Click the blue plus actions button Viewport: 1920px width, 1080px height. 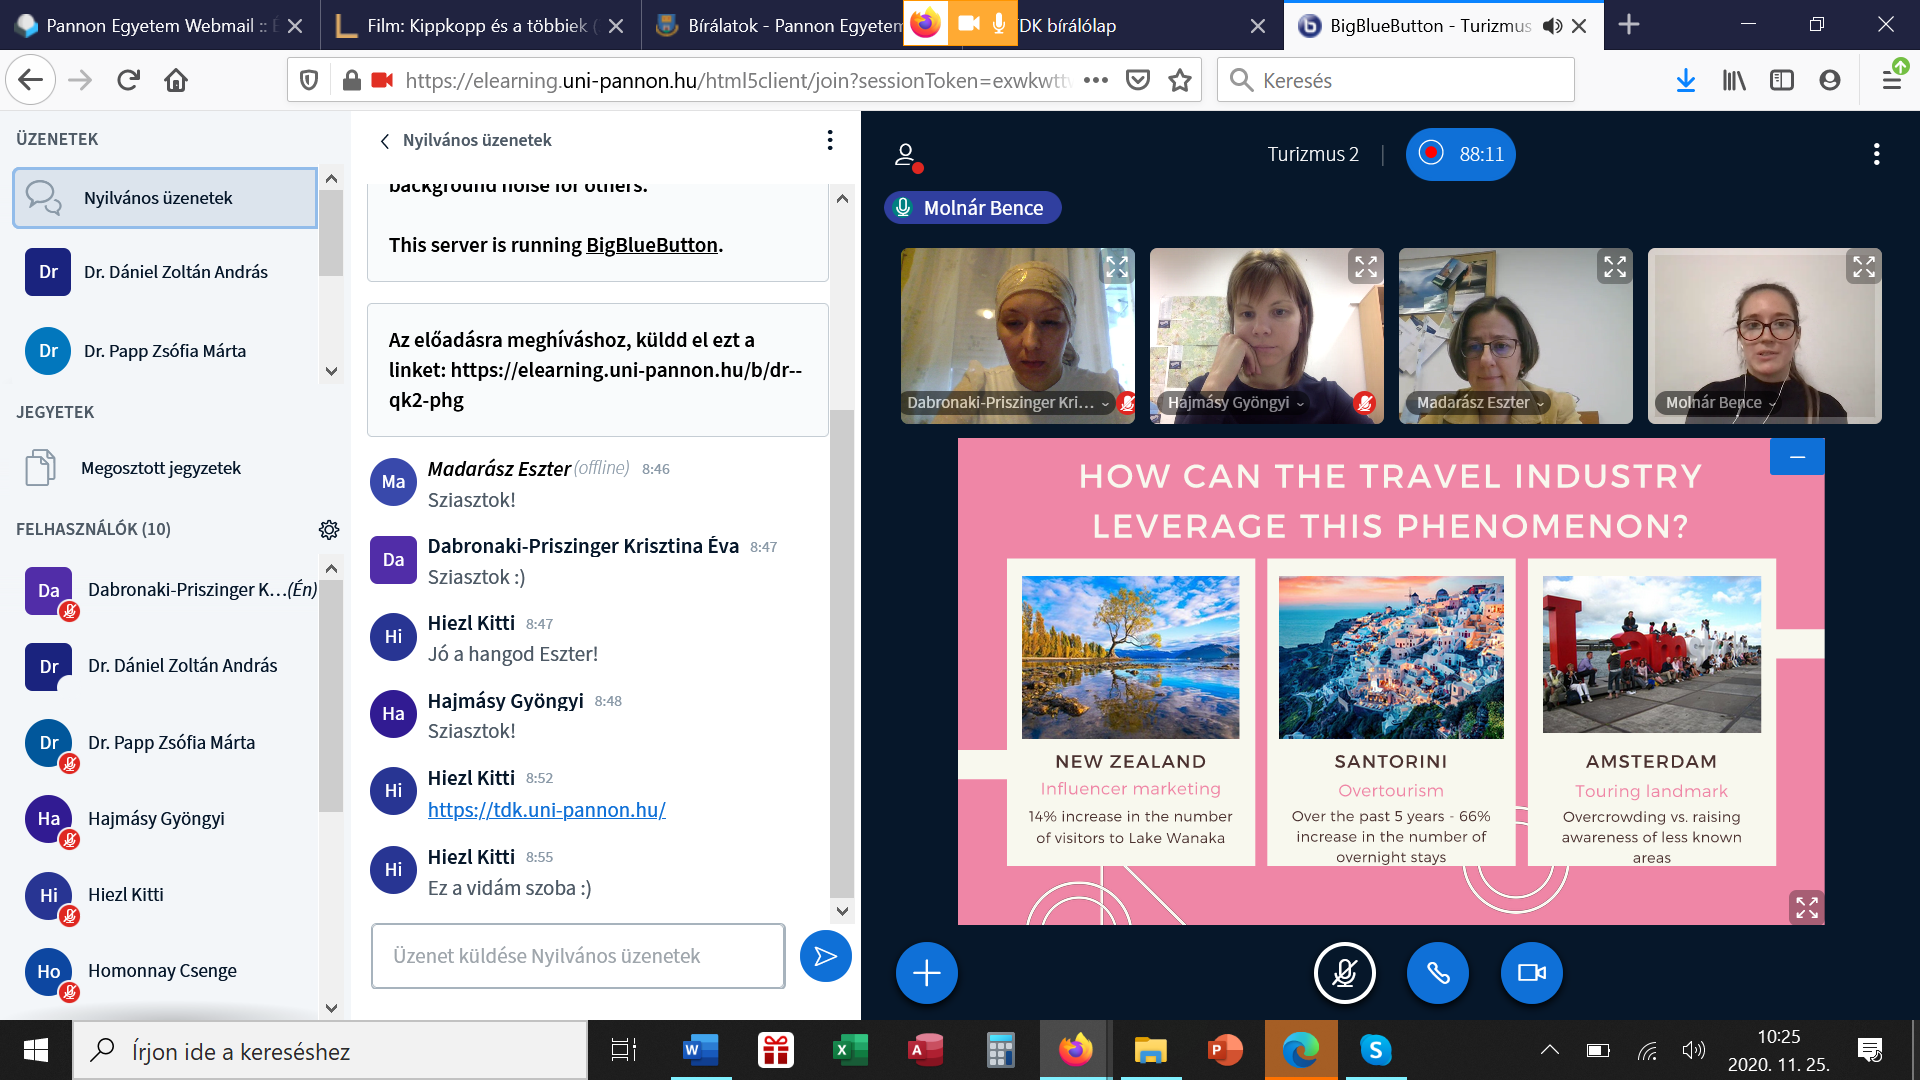tap(926, 972)
